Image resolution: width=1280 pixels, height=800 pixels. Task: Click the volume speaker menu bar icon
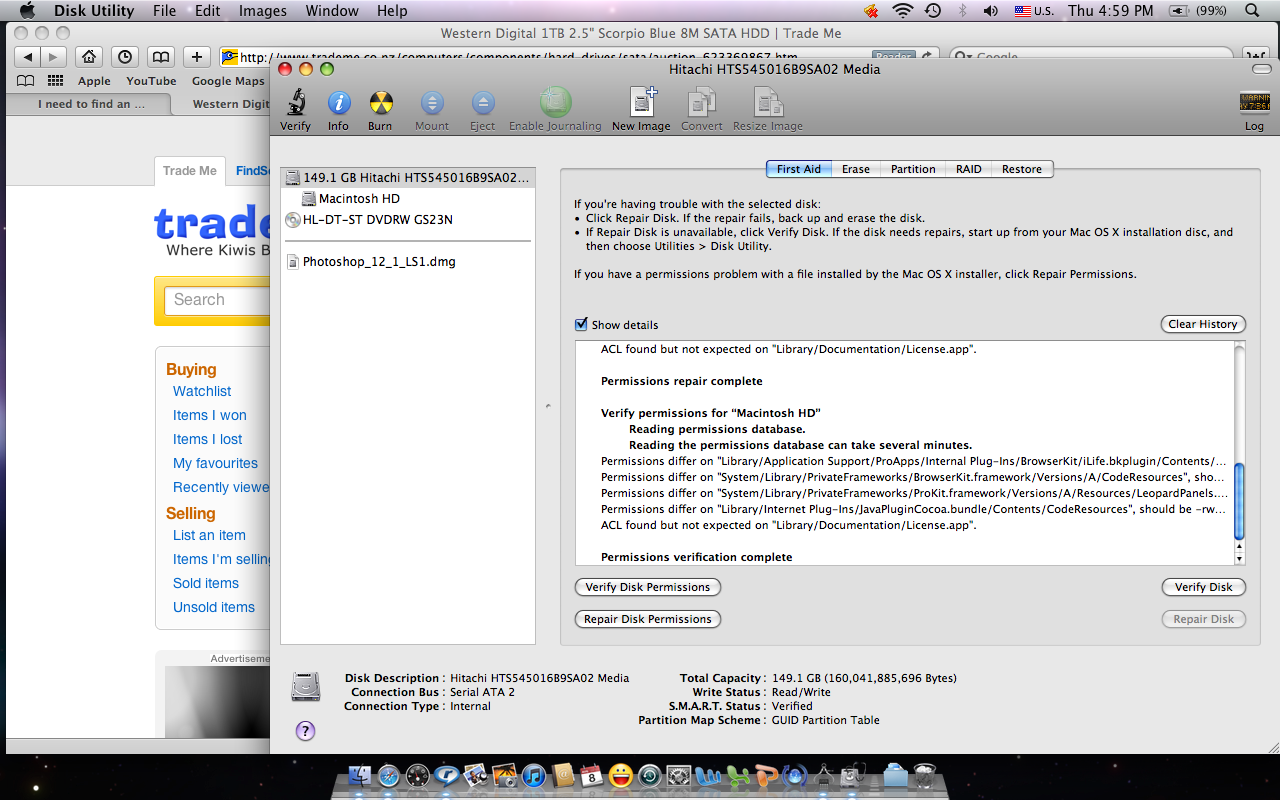coord(990,11)
